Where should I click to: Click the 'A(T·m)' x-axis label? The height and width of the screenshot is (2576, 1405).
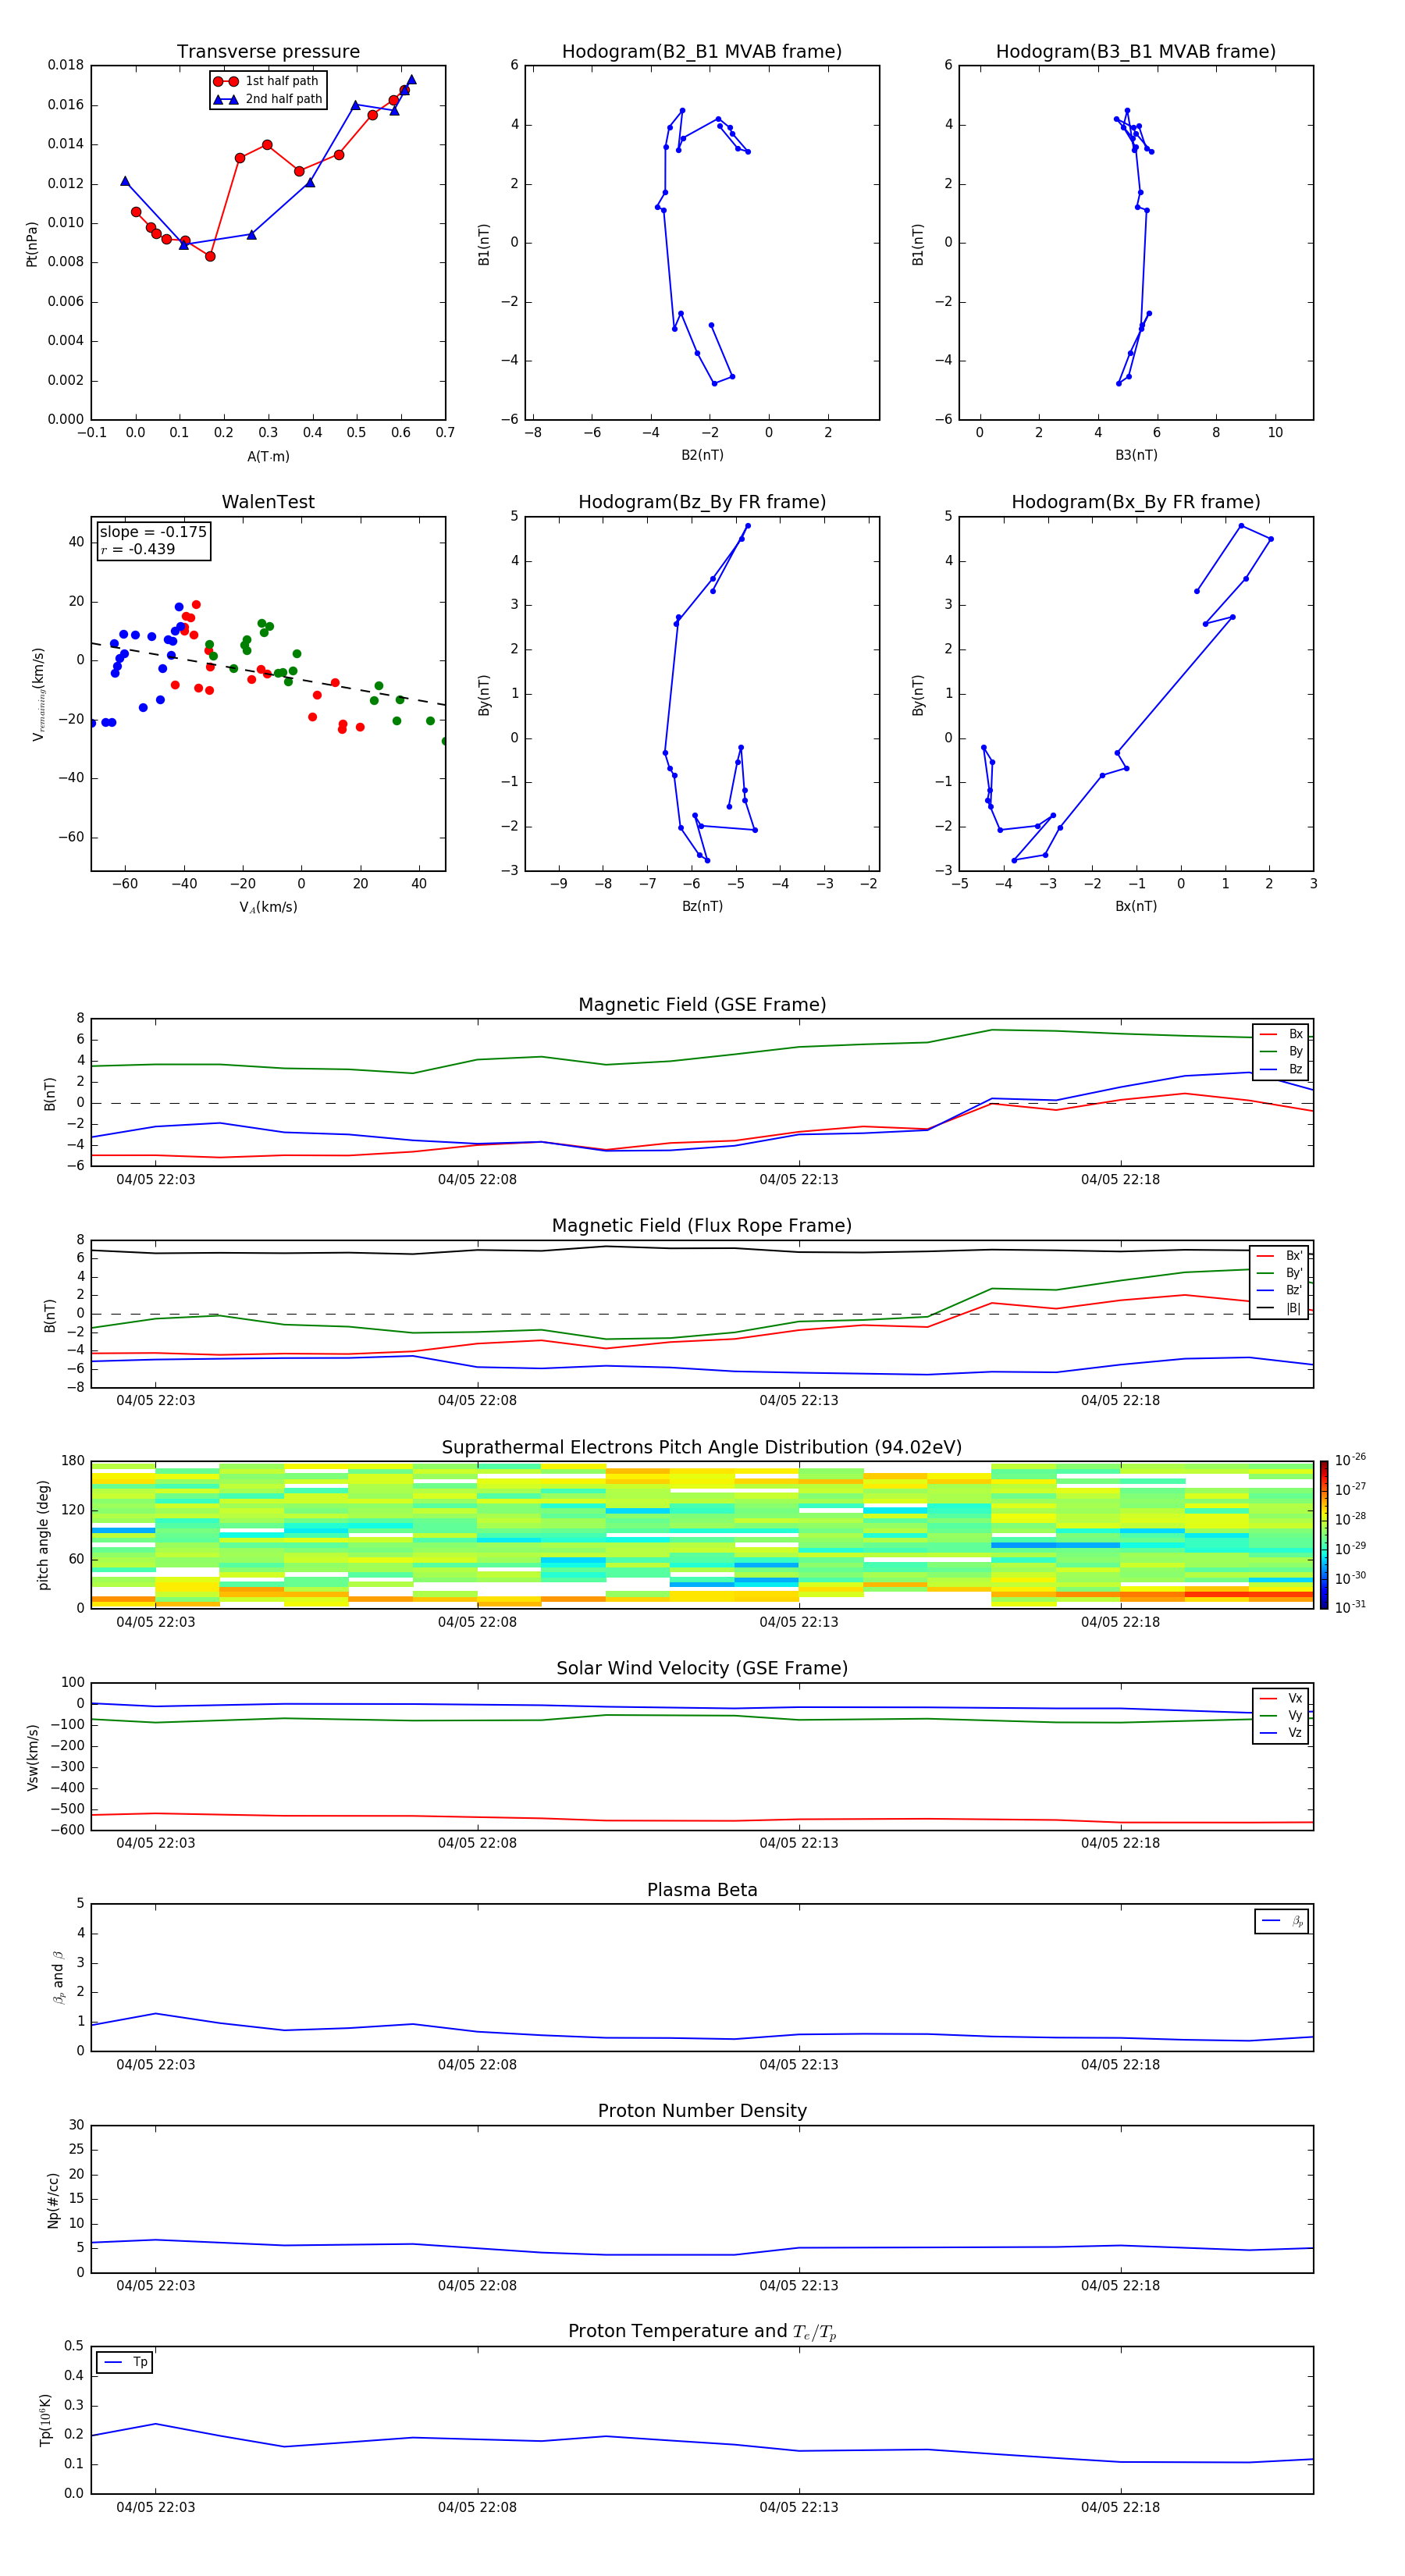point(268,456)
